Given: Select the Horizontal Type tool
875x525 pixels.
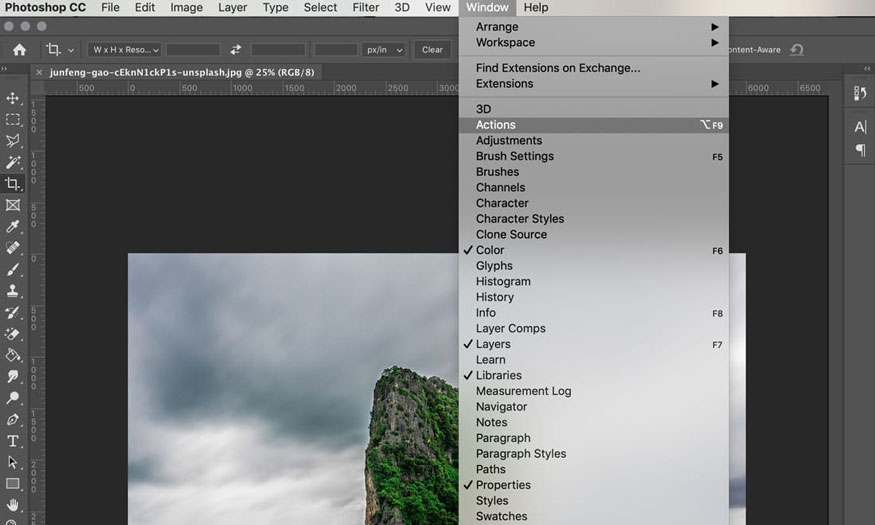Looking at the screenshot, I should pos(13,441).
